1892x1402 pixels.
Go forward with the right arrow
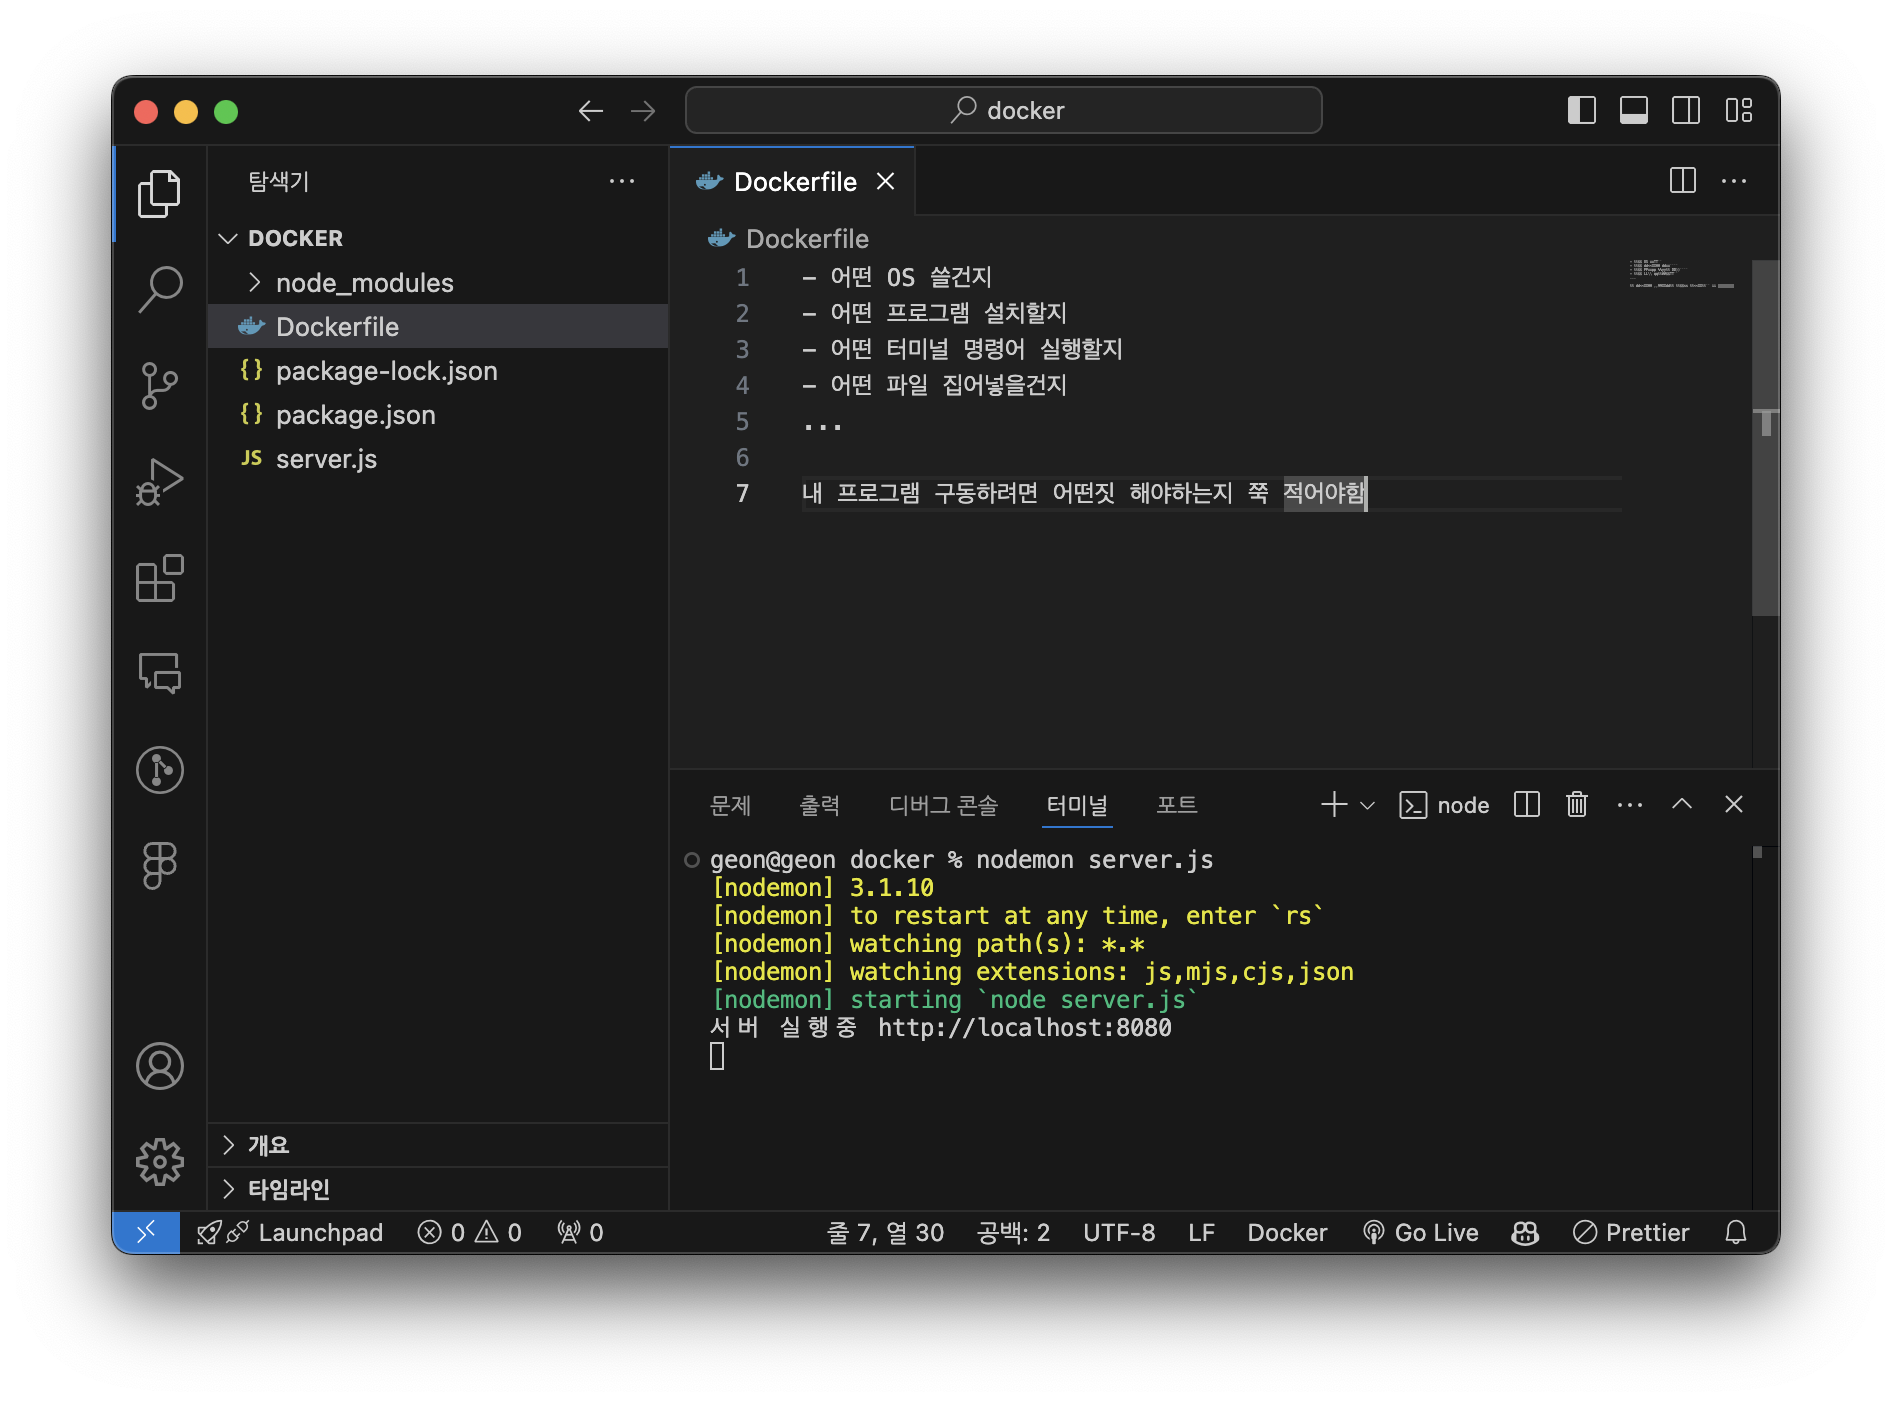643,111
